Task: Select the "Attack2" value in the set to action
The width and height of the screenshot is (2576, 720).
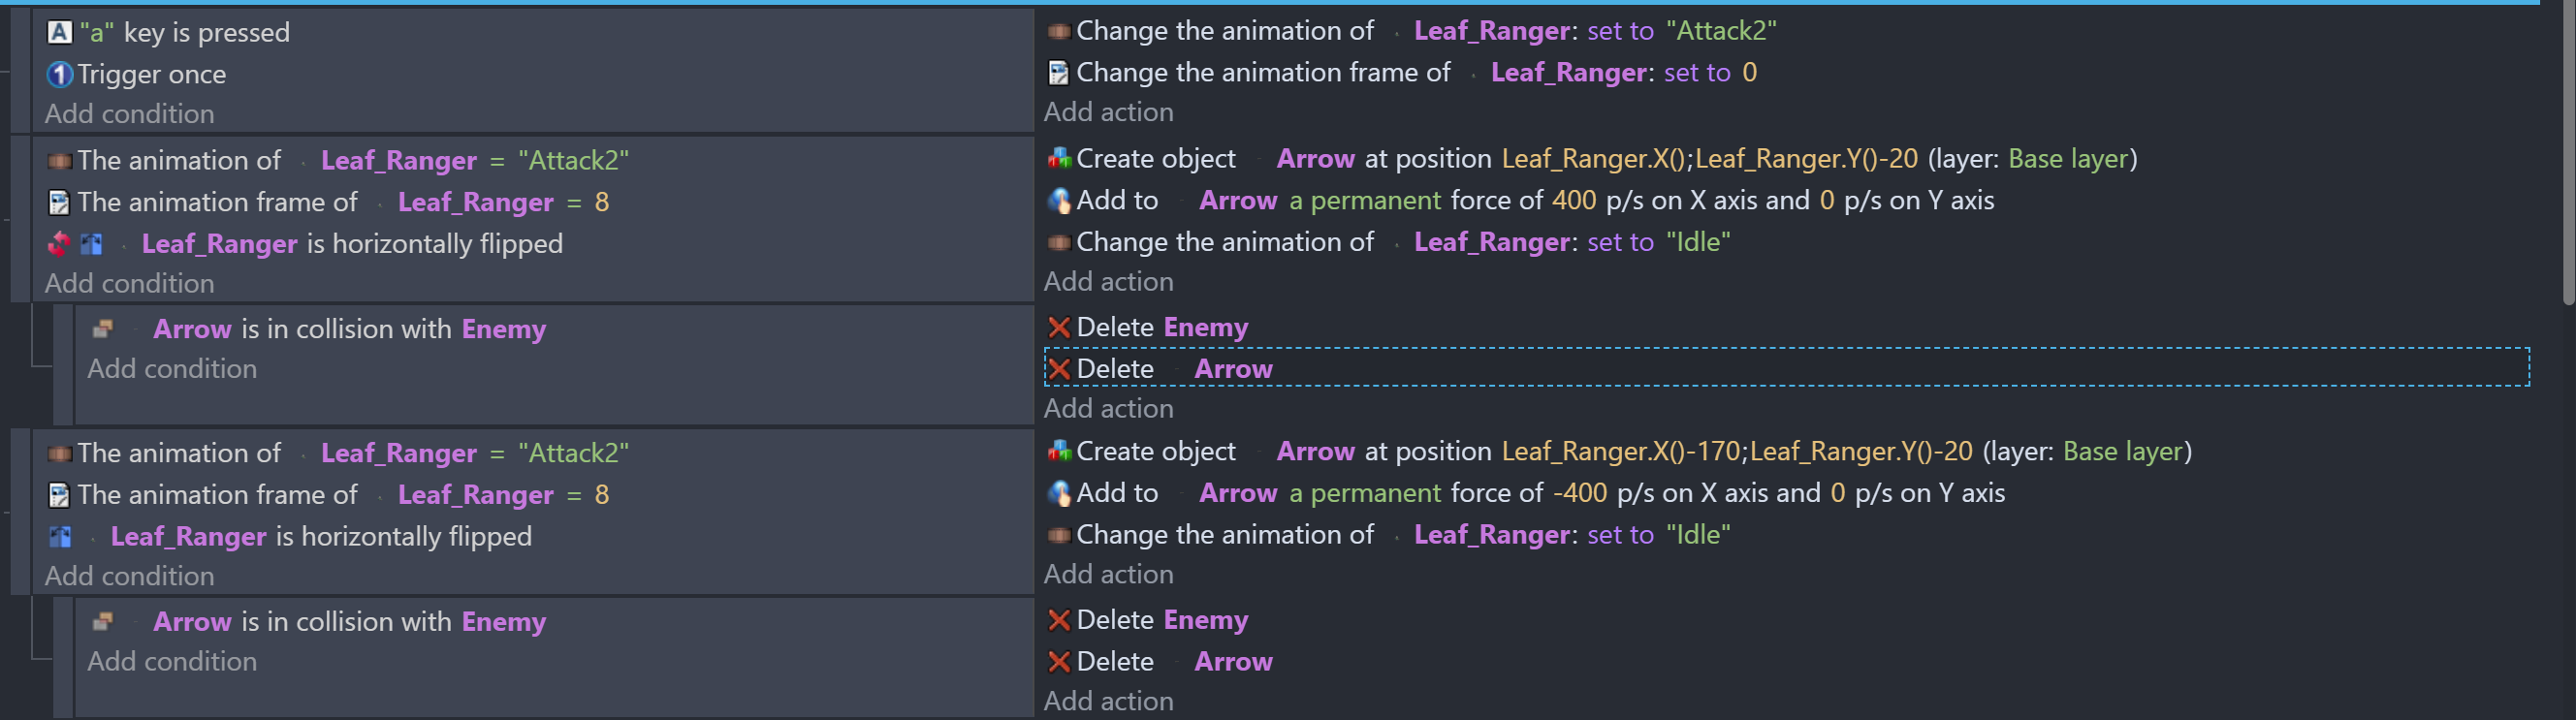Action: 1720,31
